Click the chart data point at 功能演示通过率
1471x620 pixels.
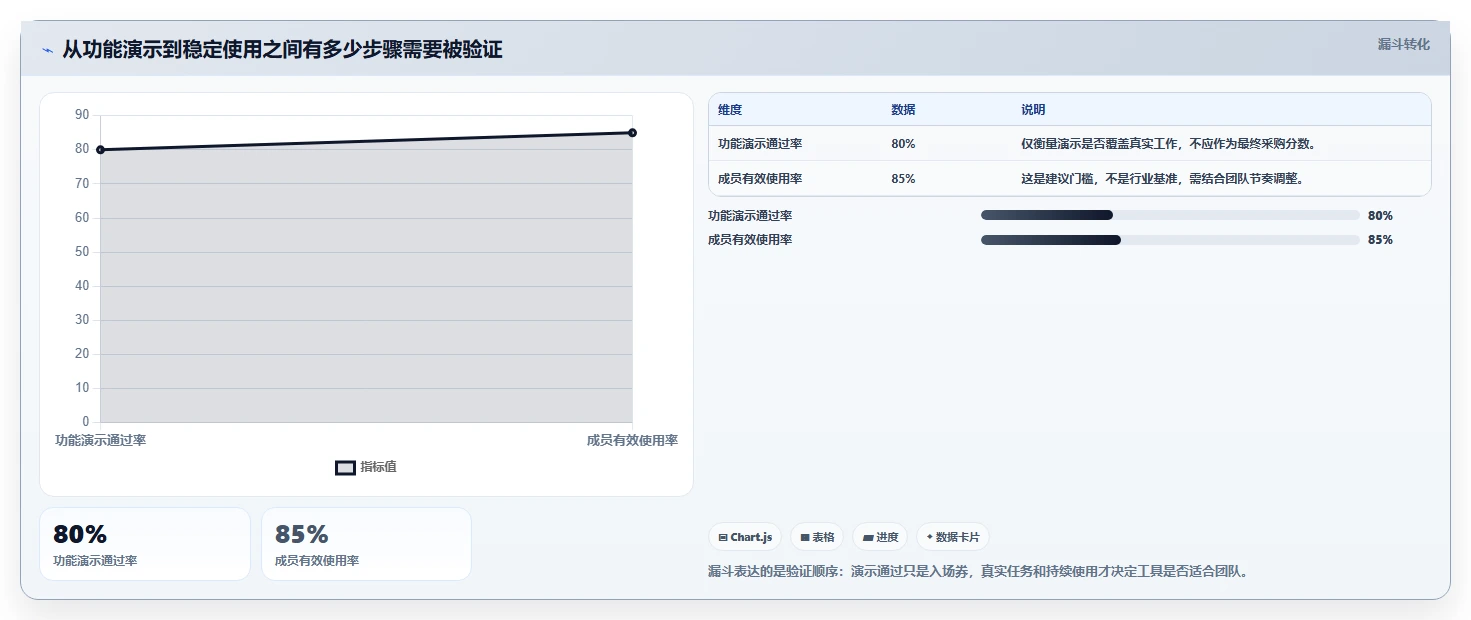tap(101, 150)
